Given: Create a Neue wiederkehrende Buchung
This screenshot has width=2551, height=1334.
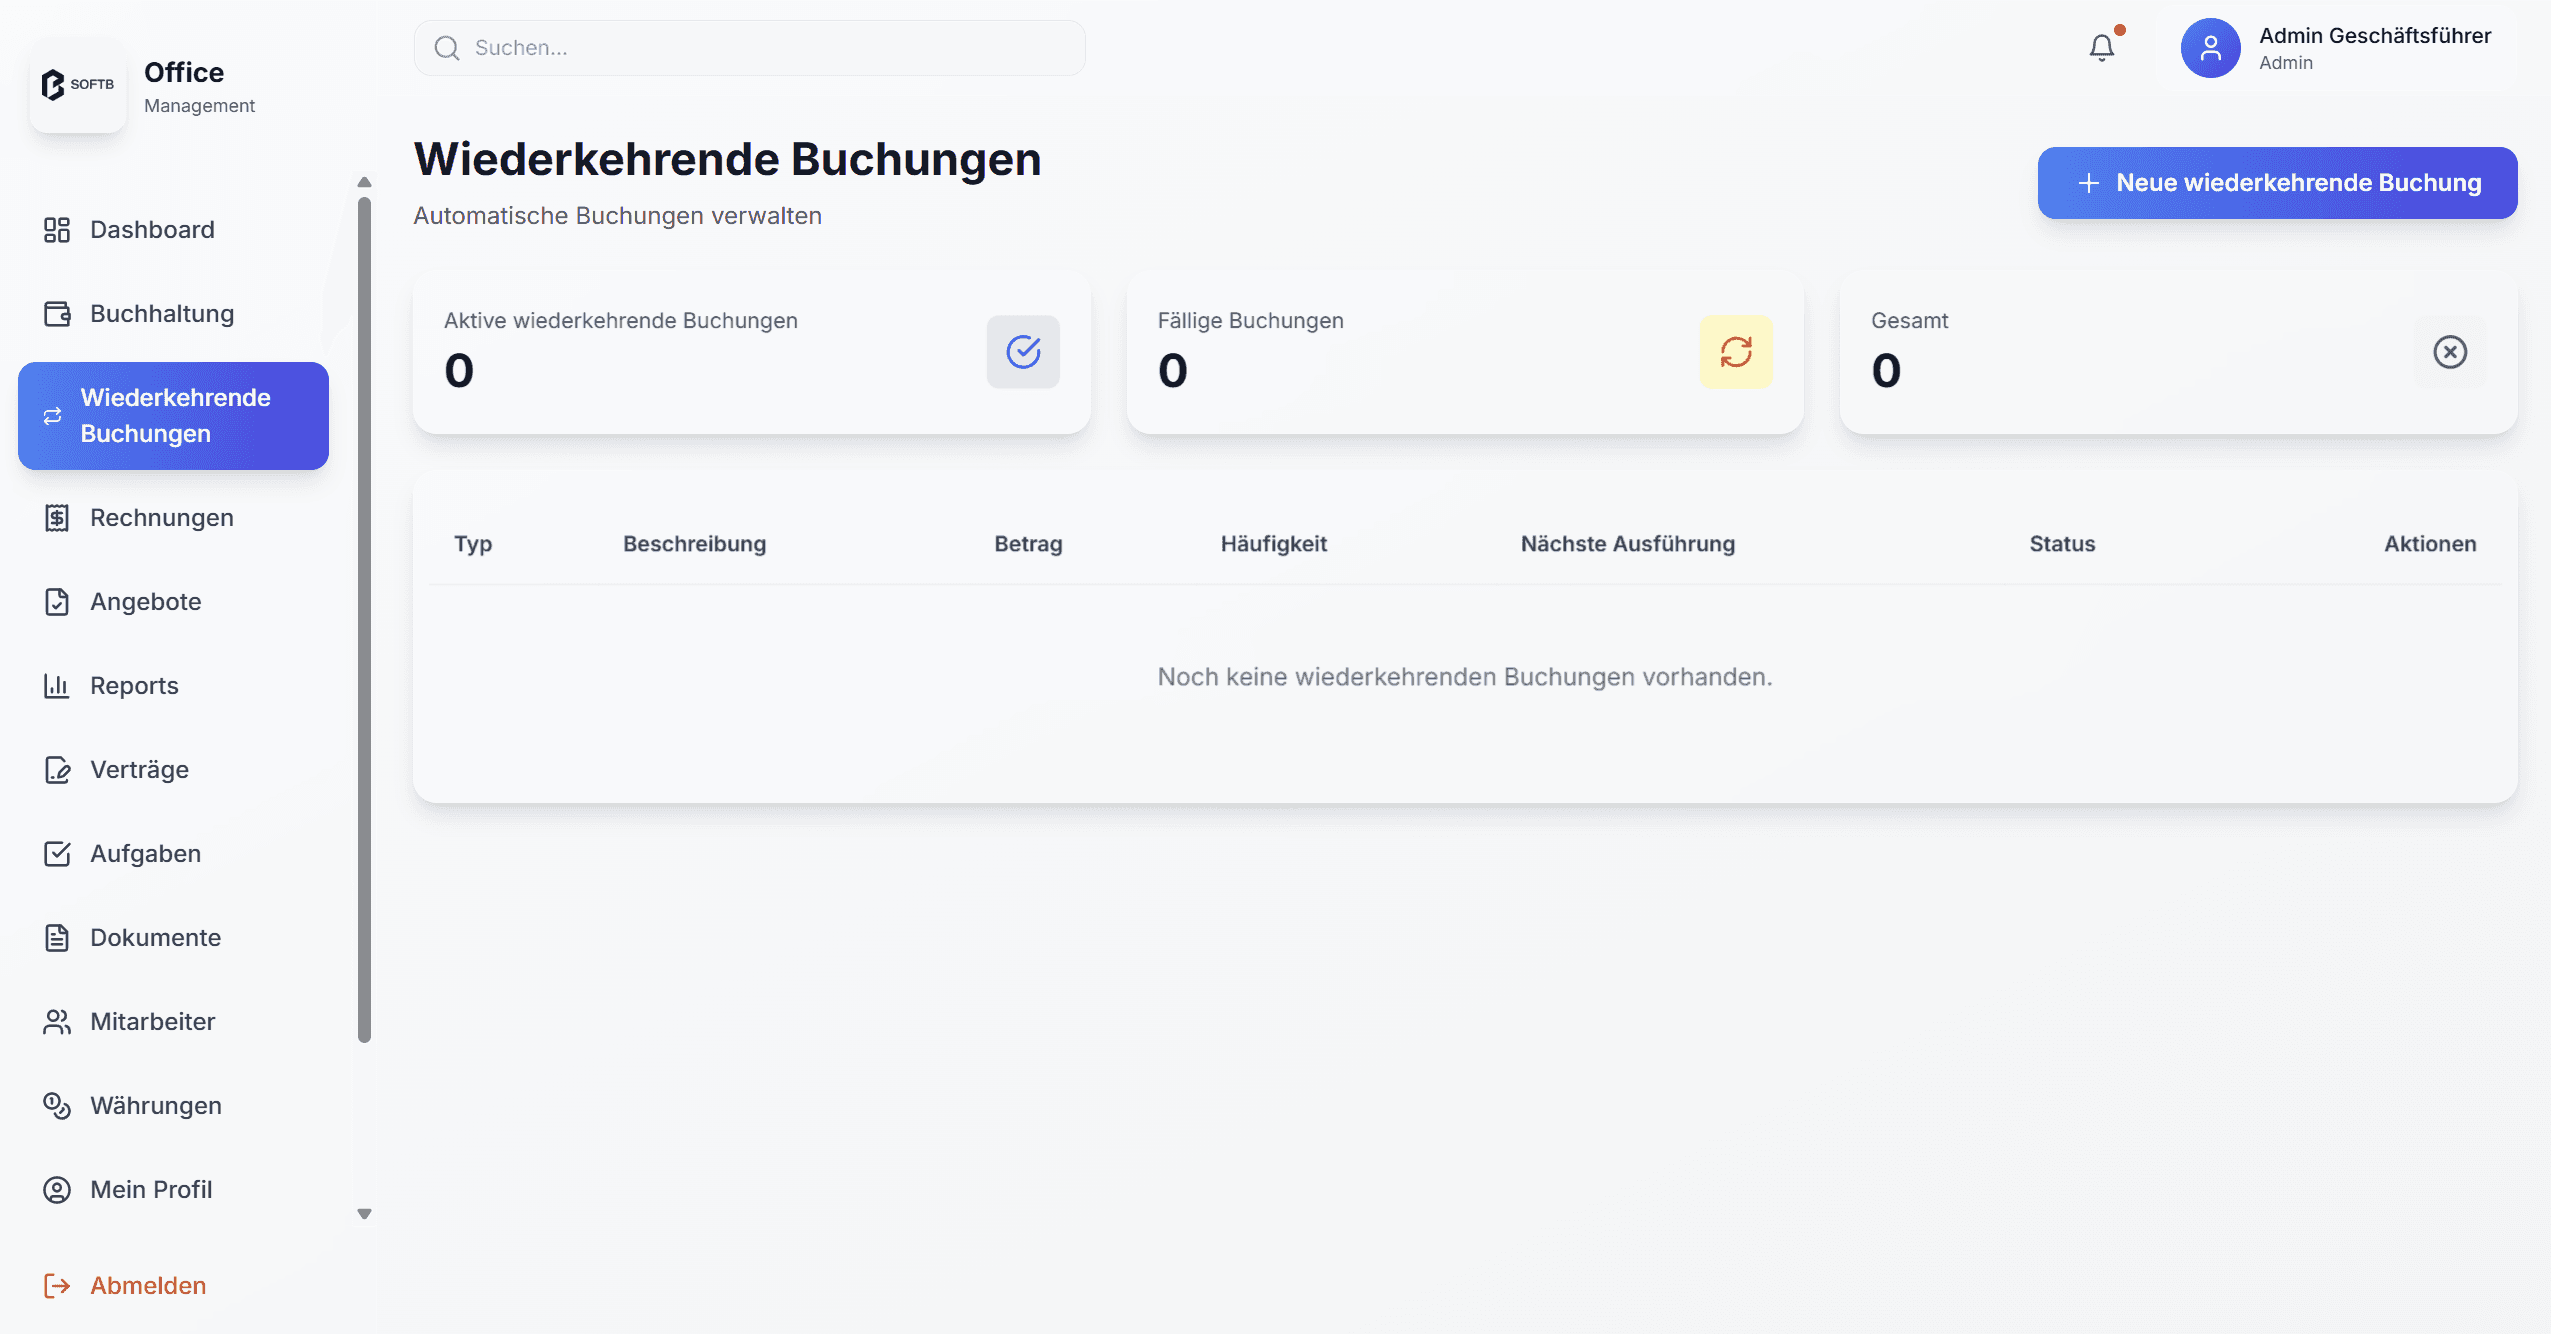Looking at the screenshot, I should point(2277,183).
